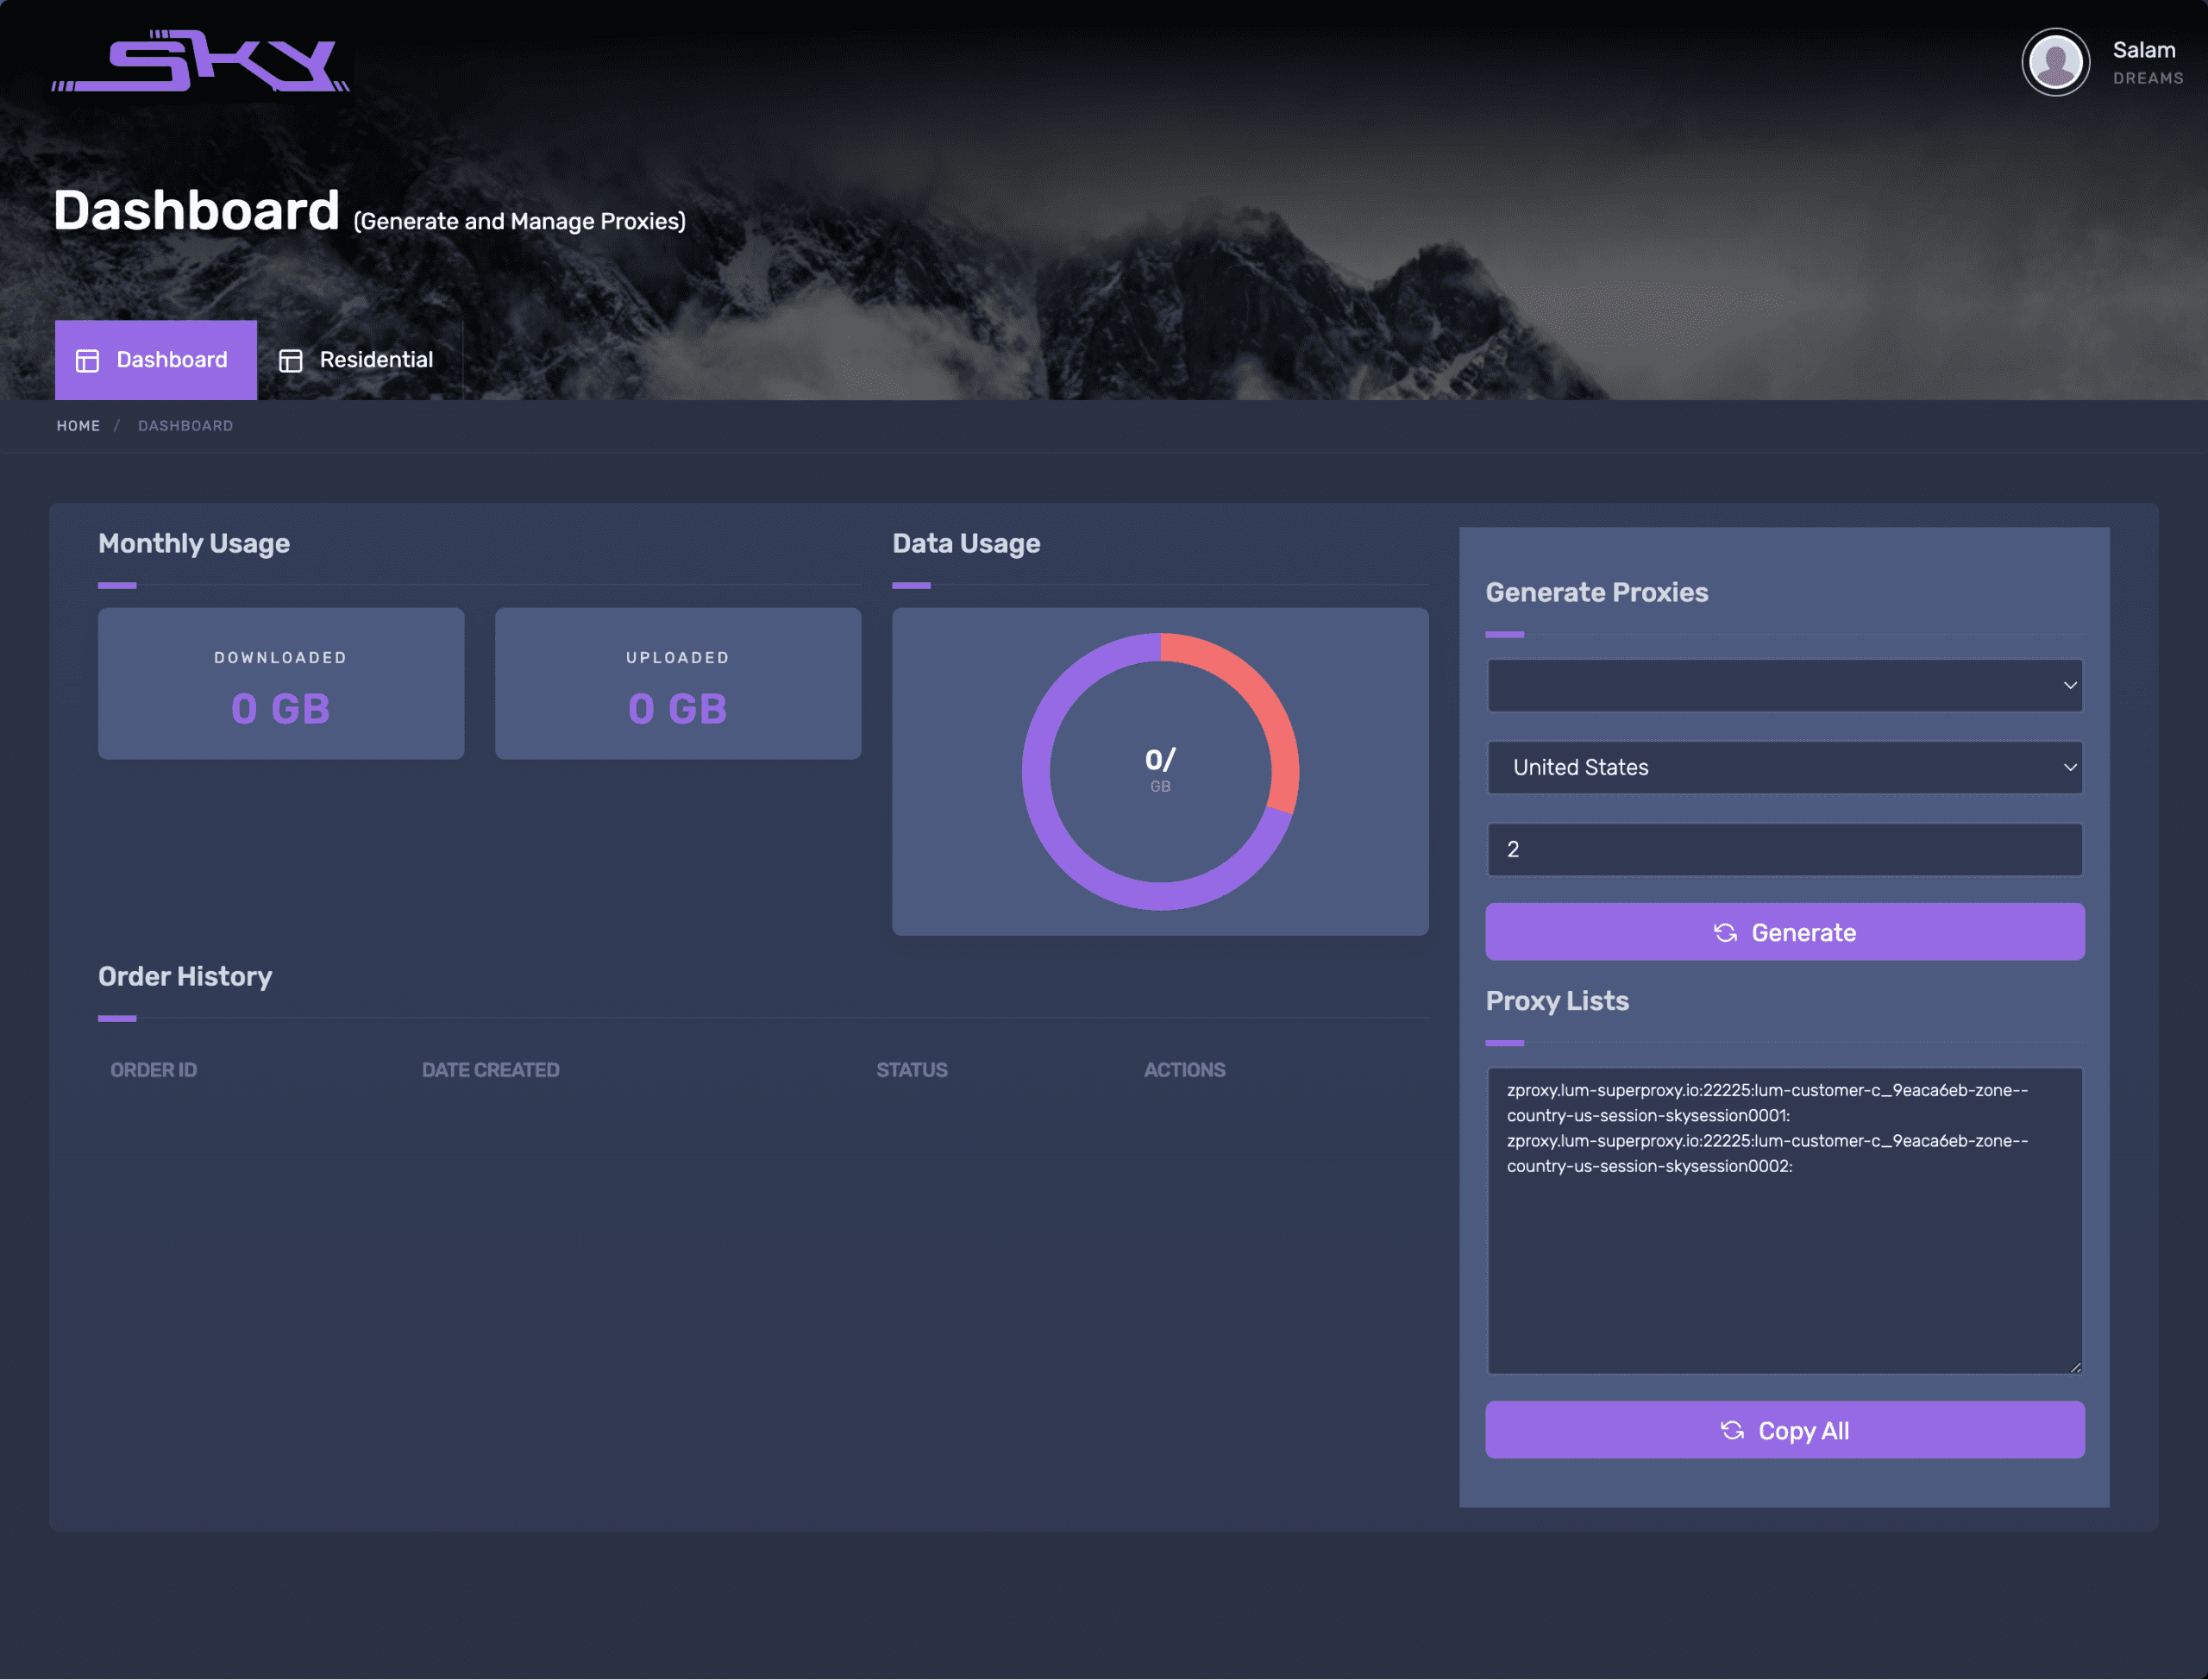
Task: Open the United States country dropdown
Action: tap(1784, 767)
